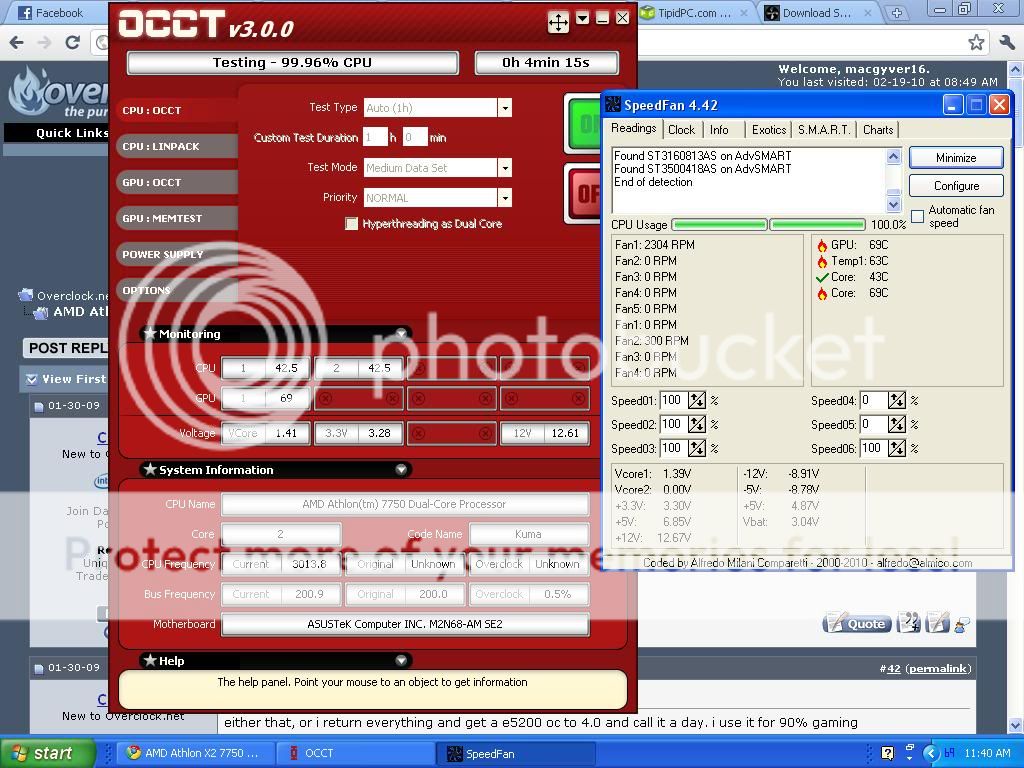Switch to the Clock tab in SpeedFan
This screenshot has height=768, width=1024.
(x=681, y=129)
